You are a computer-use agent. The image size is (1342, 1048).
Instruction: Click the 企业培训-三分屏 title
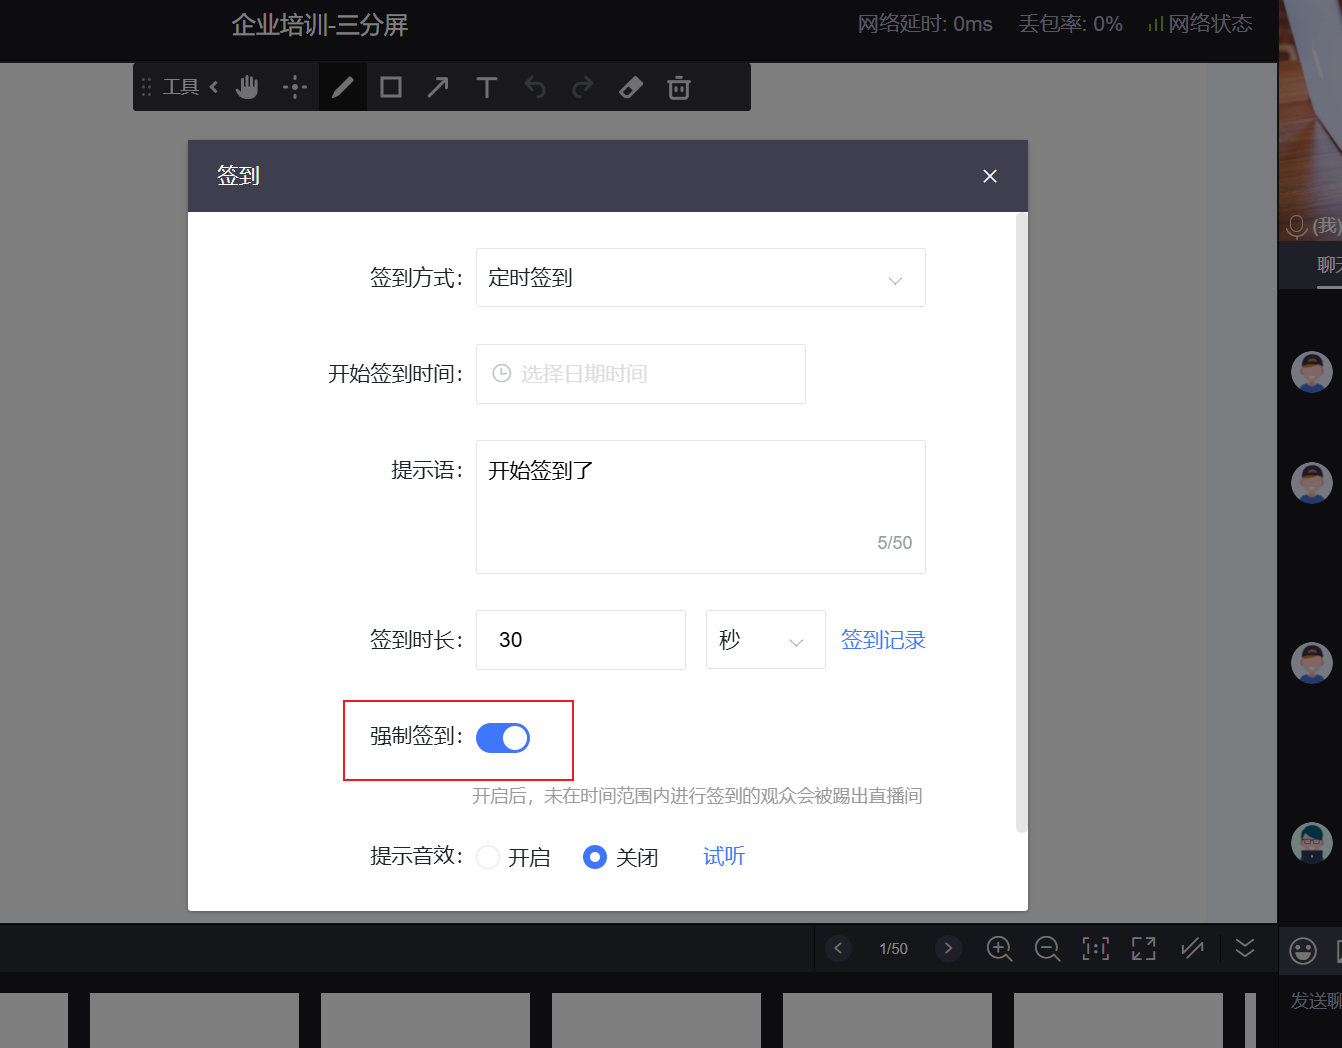click(320, 25)
